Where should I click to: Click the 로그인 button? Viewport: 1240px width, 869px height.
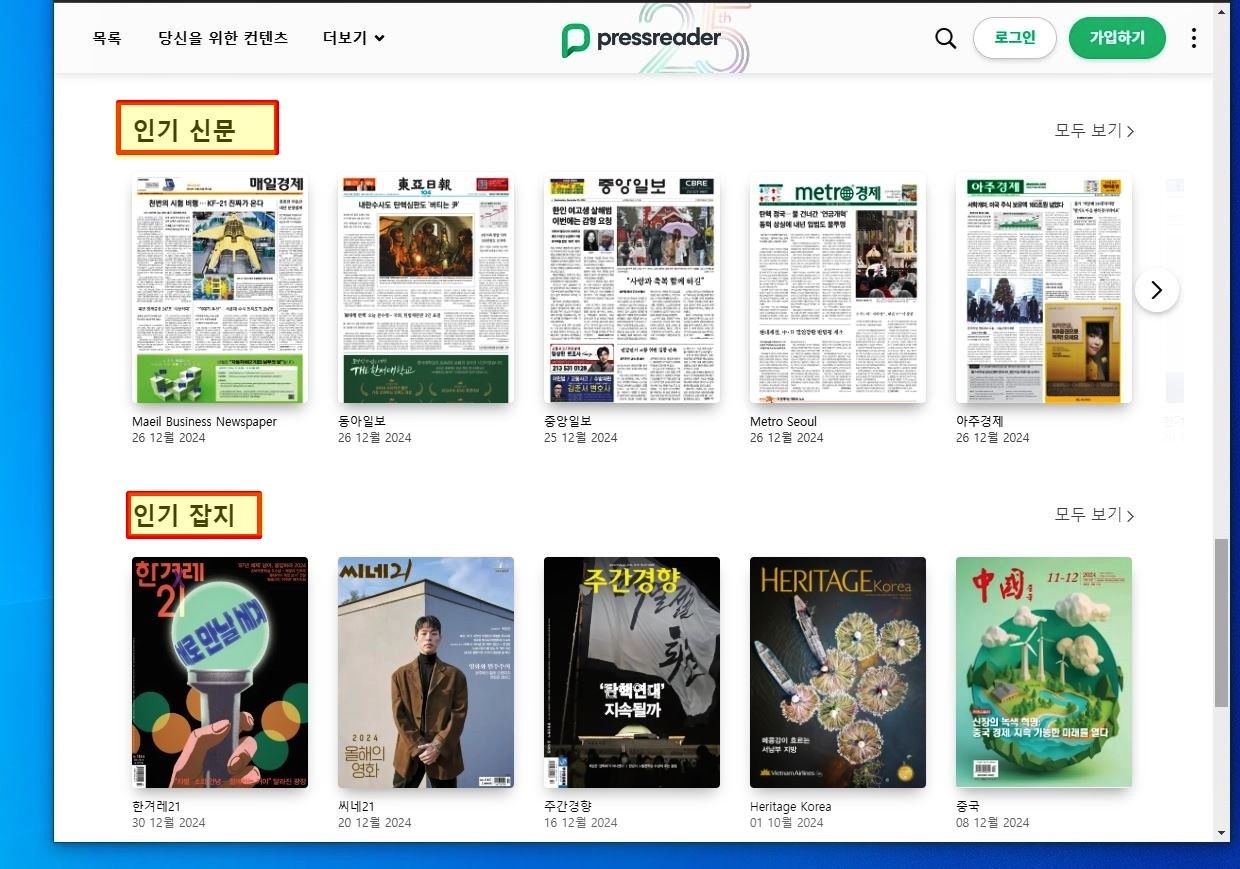[1015, 38]
